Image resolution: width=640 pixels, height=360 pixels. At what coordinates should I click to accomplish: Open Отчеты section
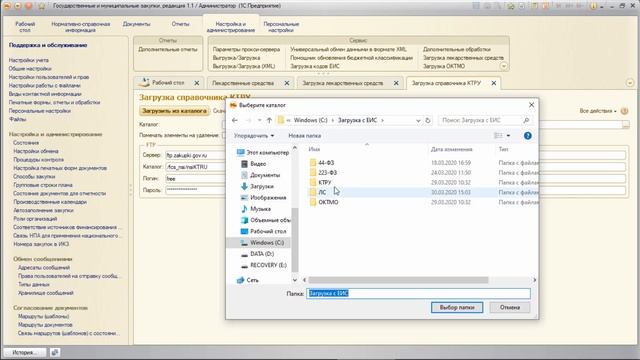click(x=180, y=24)
